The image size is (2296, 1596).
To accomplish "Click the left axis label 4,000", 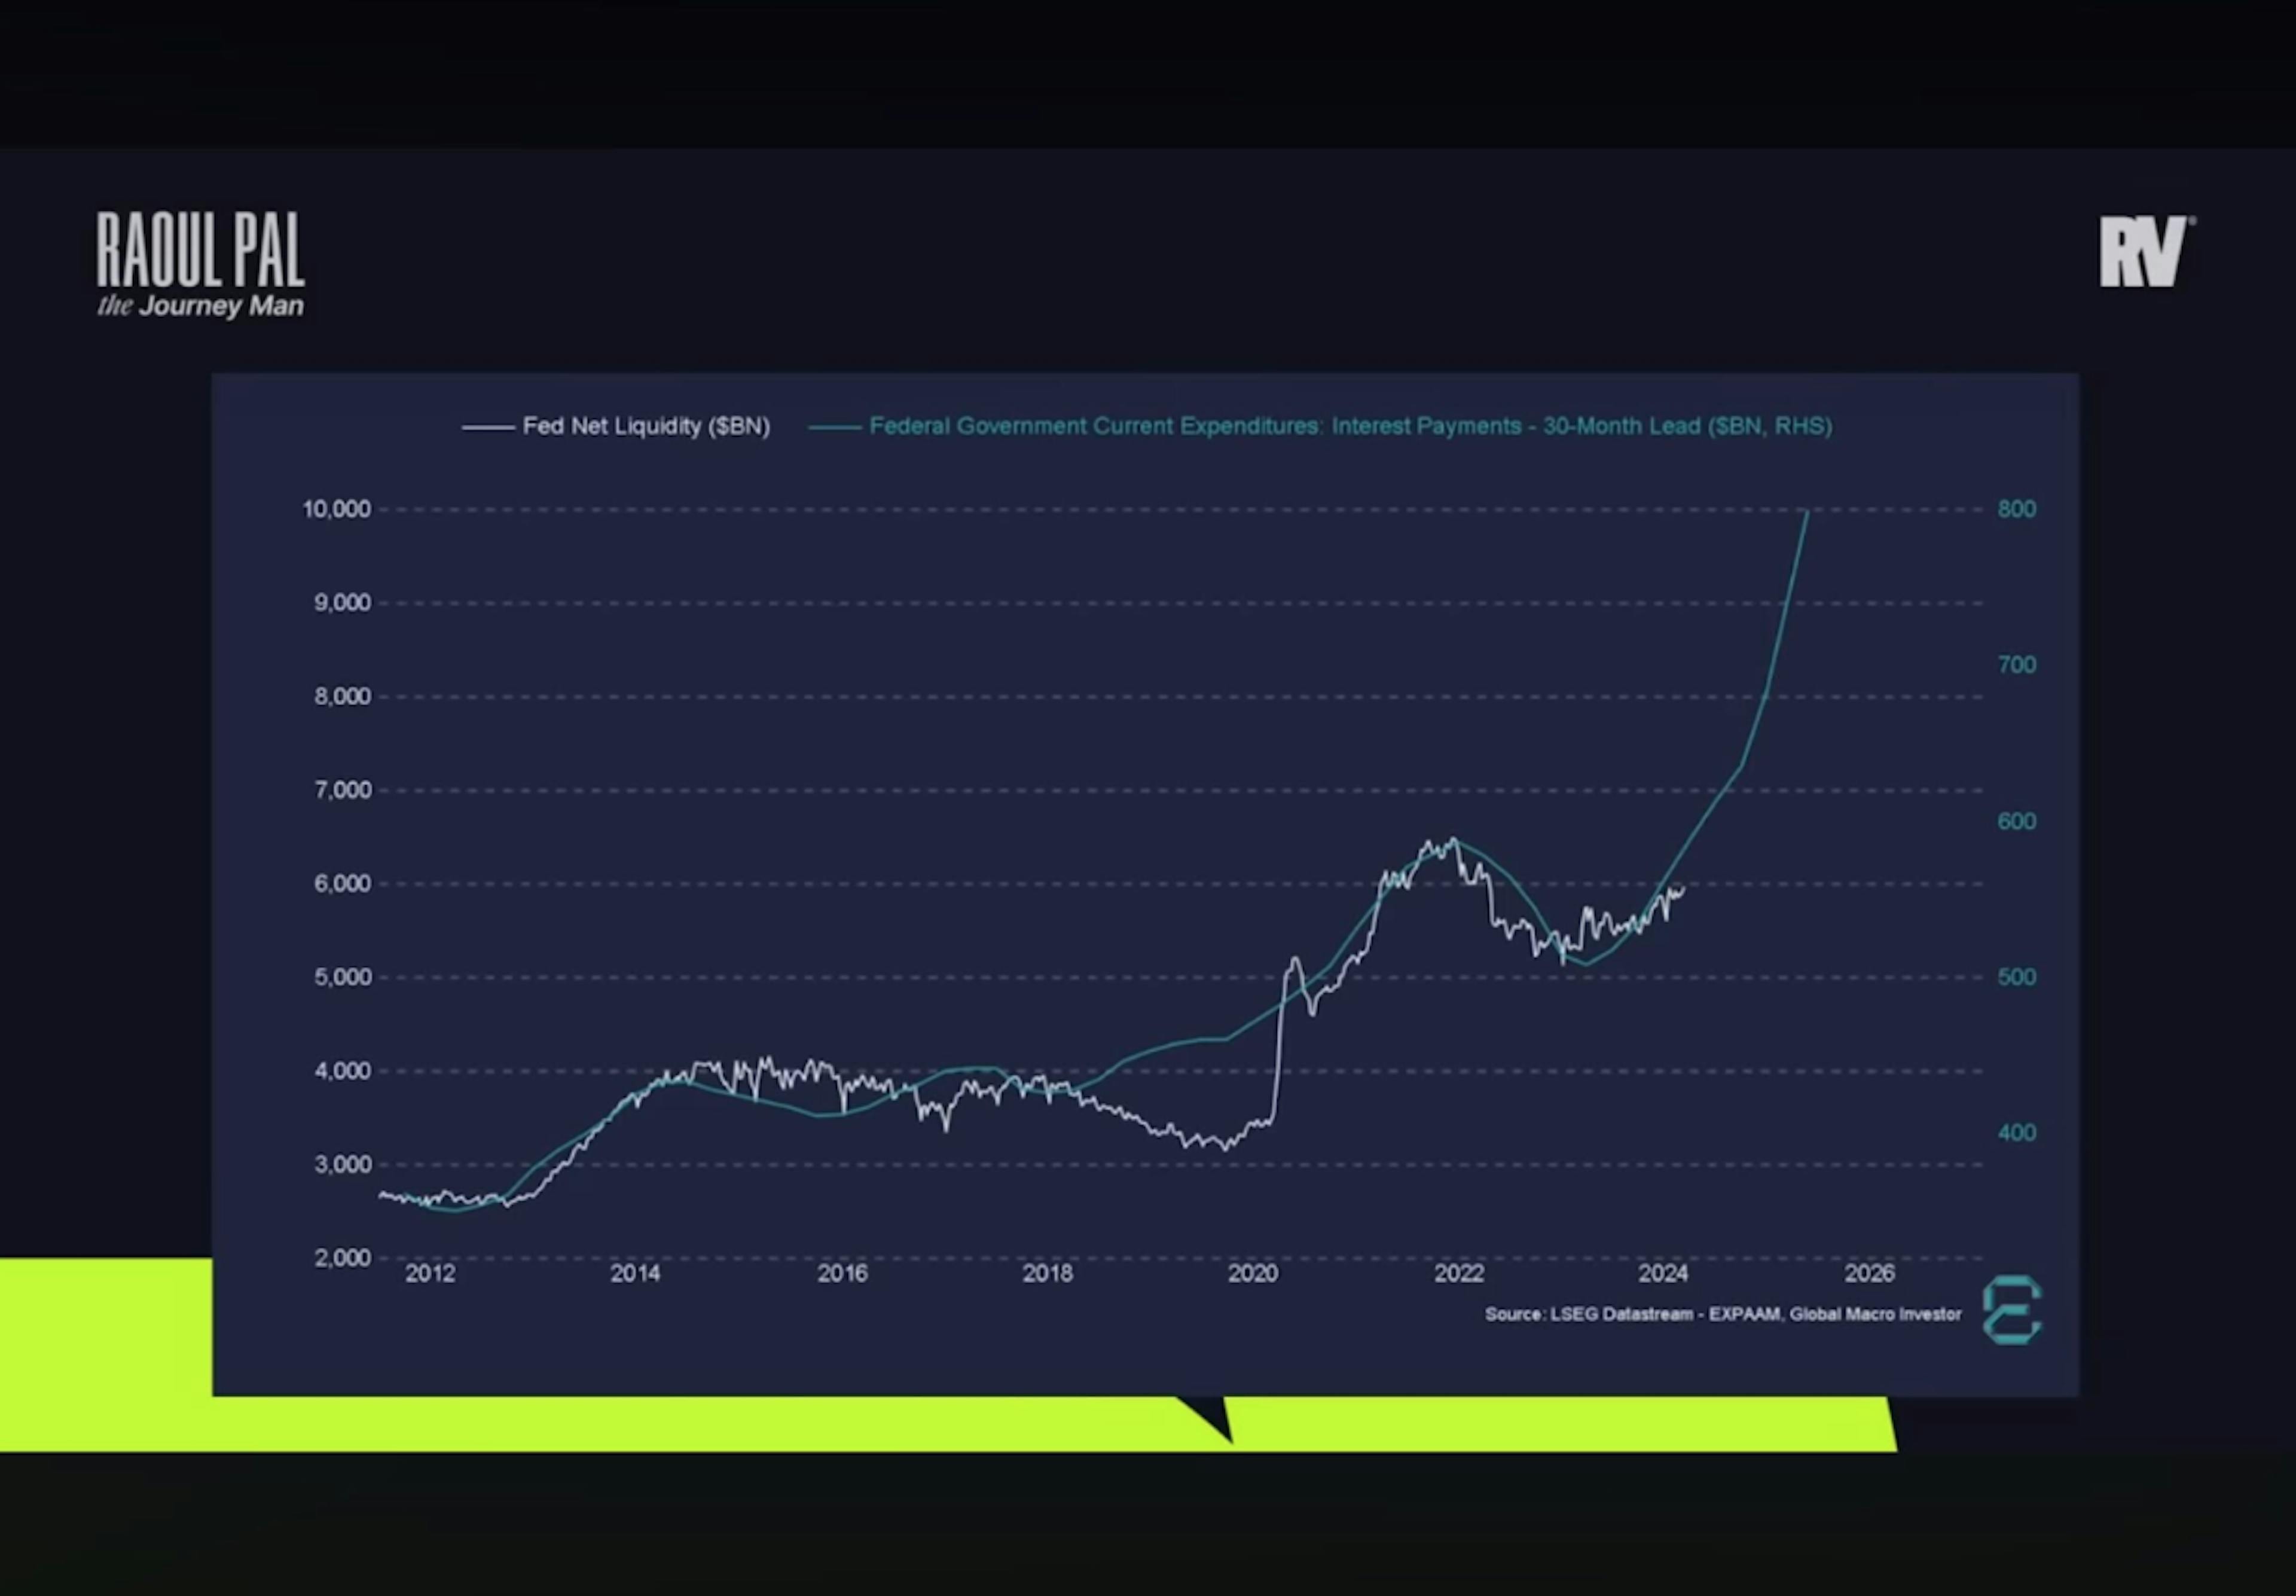I will pos(342,1071).
